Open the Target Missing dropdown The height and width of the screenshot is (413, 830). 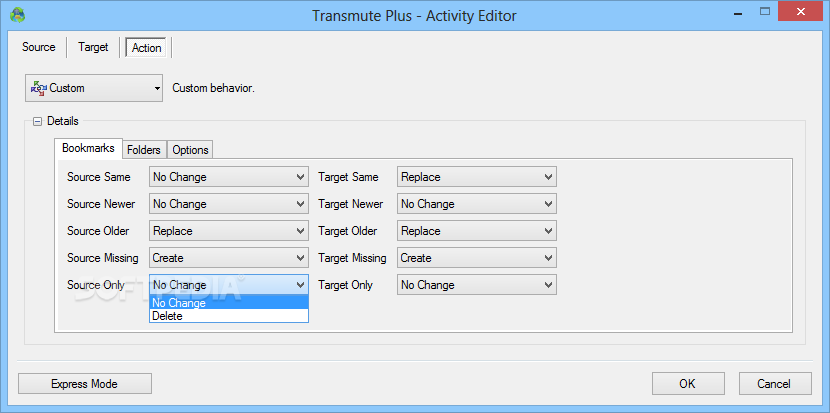[476, 258]
